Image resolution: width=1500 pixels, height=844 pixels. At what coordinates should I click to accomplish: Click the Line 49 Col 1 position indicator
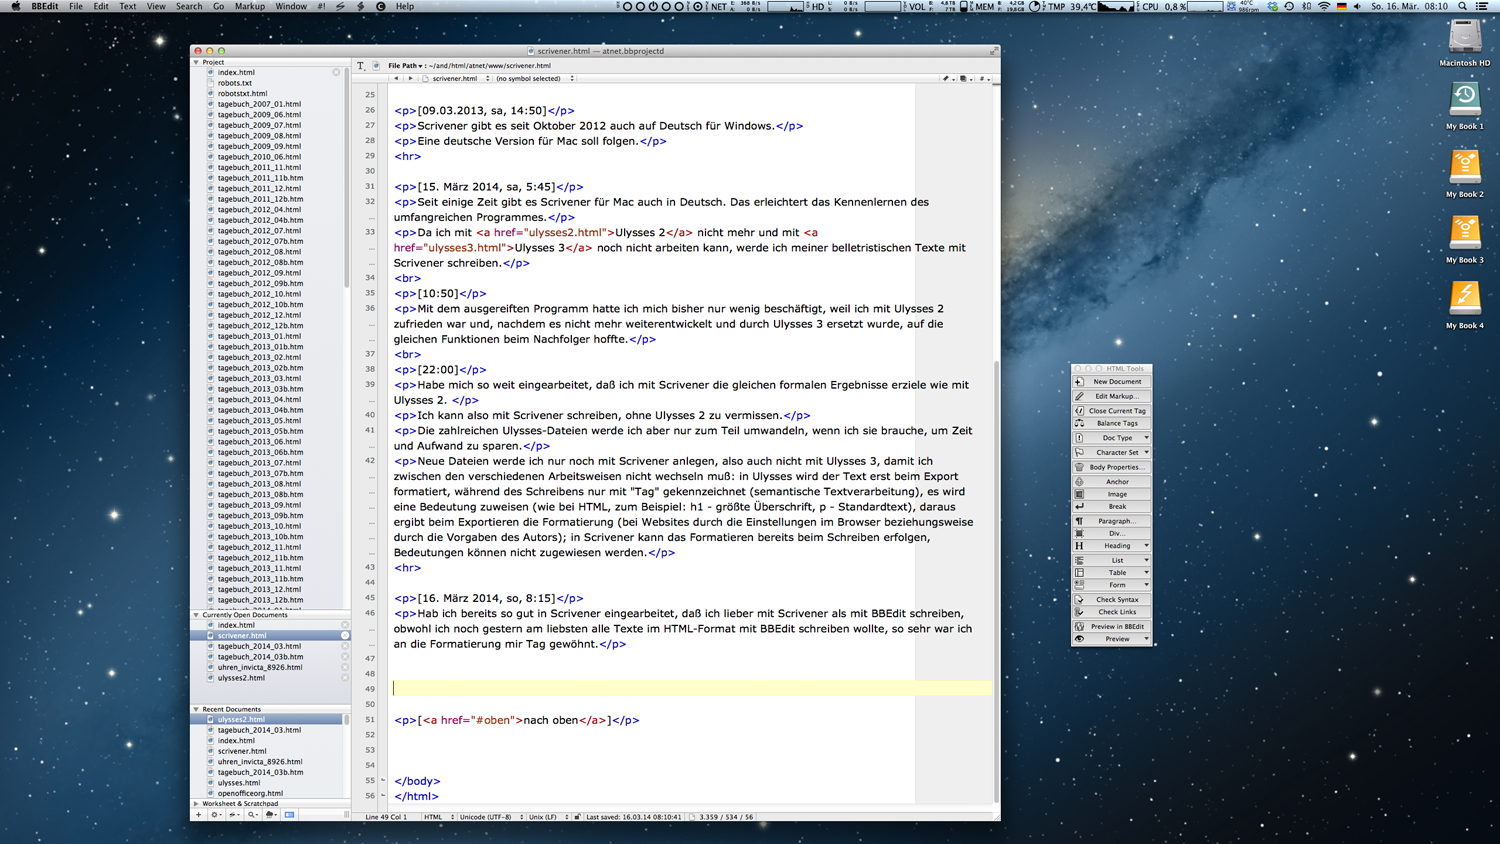point(386,817)
